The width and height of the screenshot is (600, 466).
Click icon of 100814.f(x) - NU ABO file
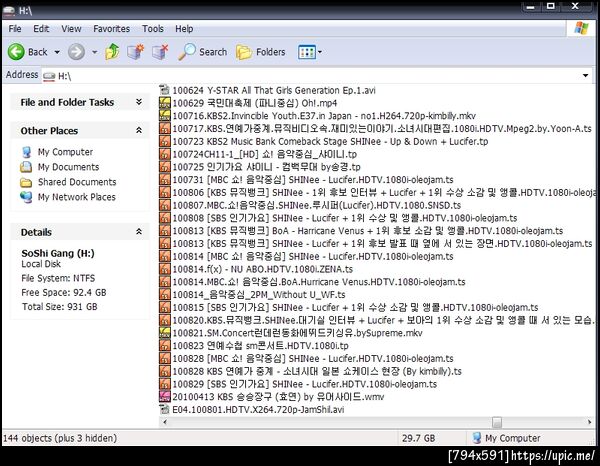165,269
